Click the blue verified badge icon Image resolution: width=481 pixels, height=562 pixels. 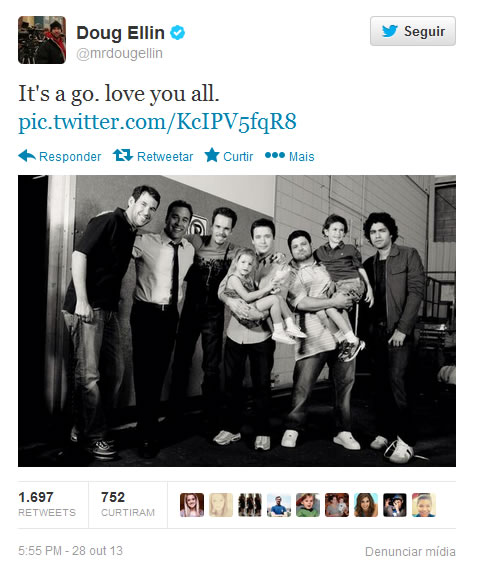coord(177,33)
